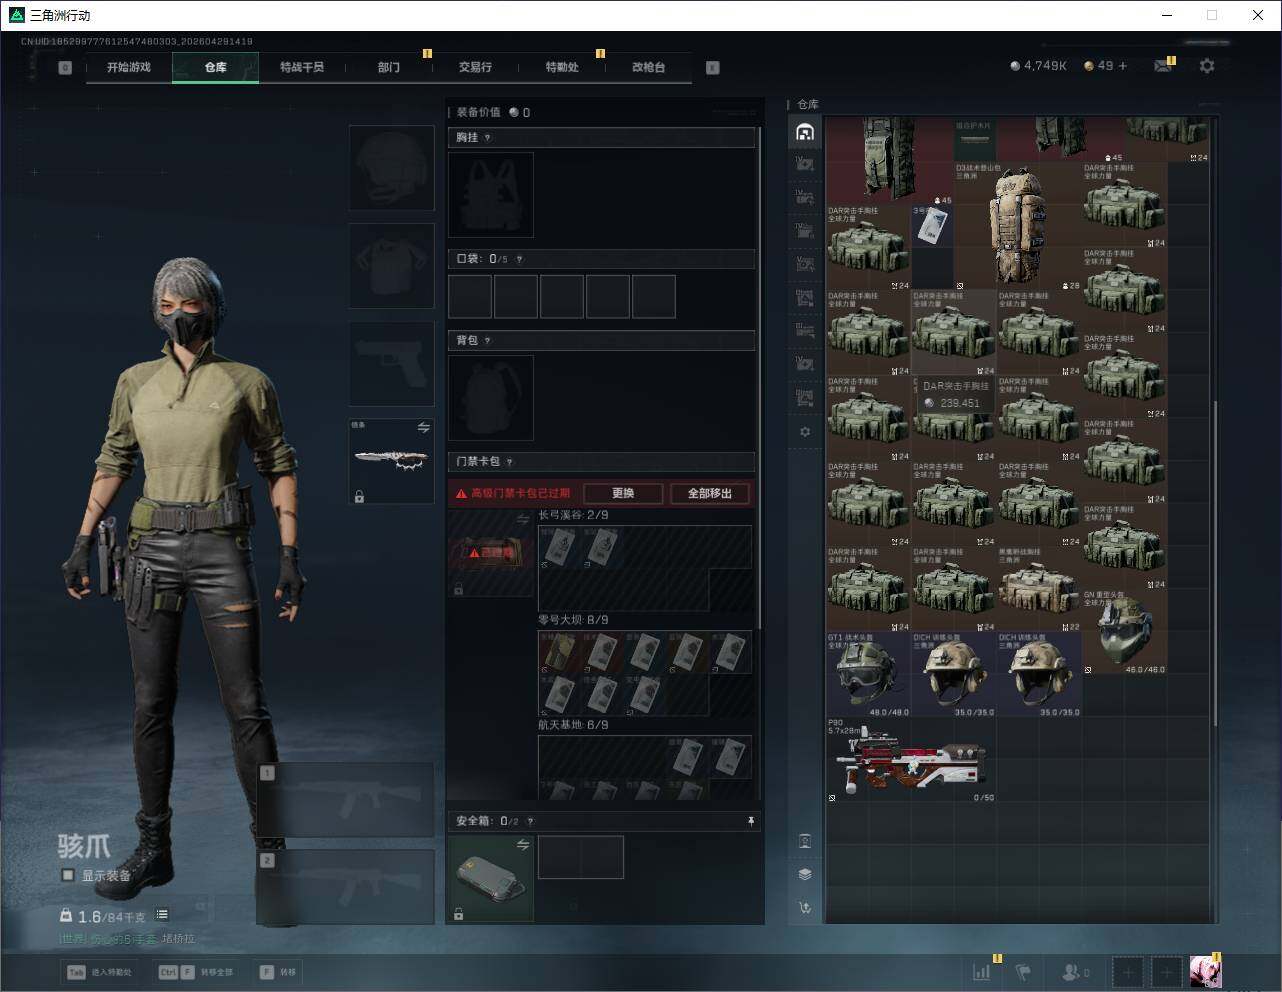The height and width of the screenshot is (992, 1282).
Task: Switch to the 改枪台 tab
Action: (648, 67)
